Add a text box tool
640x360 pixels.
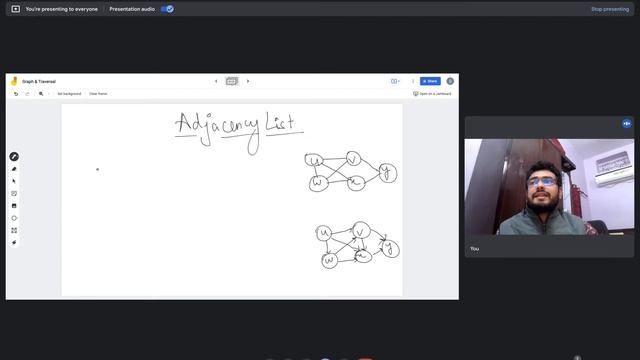(x=14, y=230)
